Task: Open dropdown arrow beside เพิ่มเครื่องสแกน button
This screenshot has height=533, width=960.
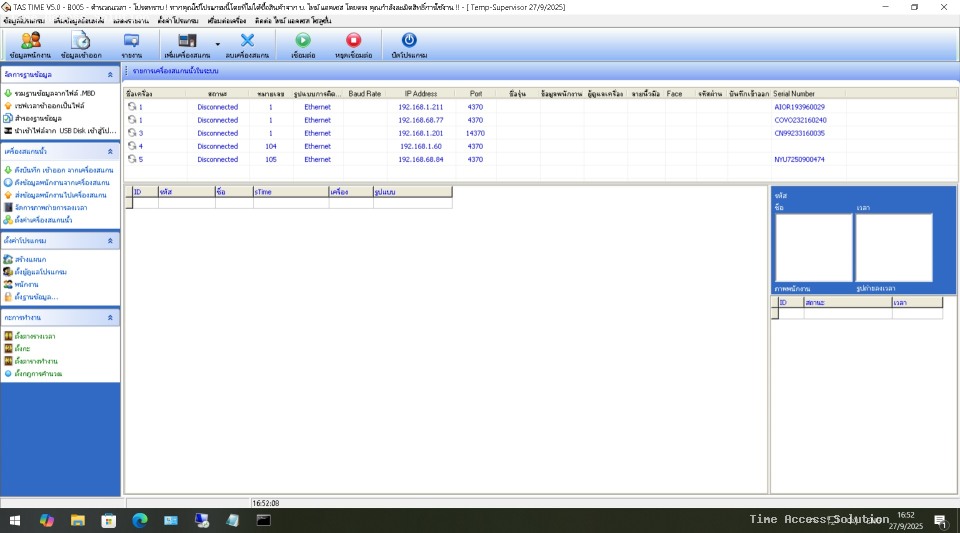Action: click(x=217, y=44)
